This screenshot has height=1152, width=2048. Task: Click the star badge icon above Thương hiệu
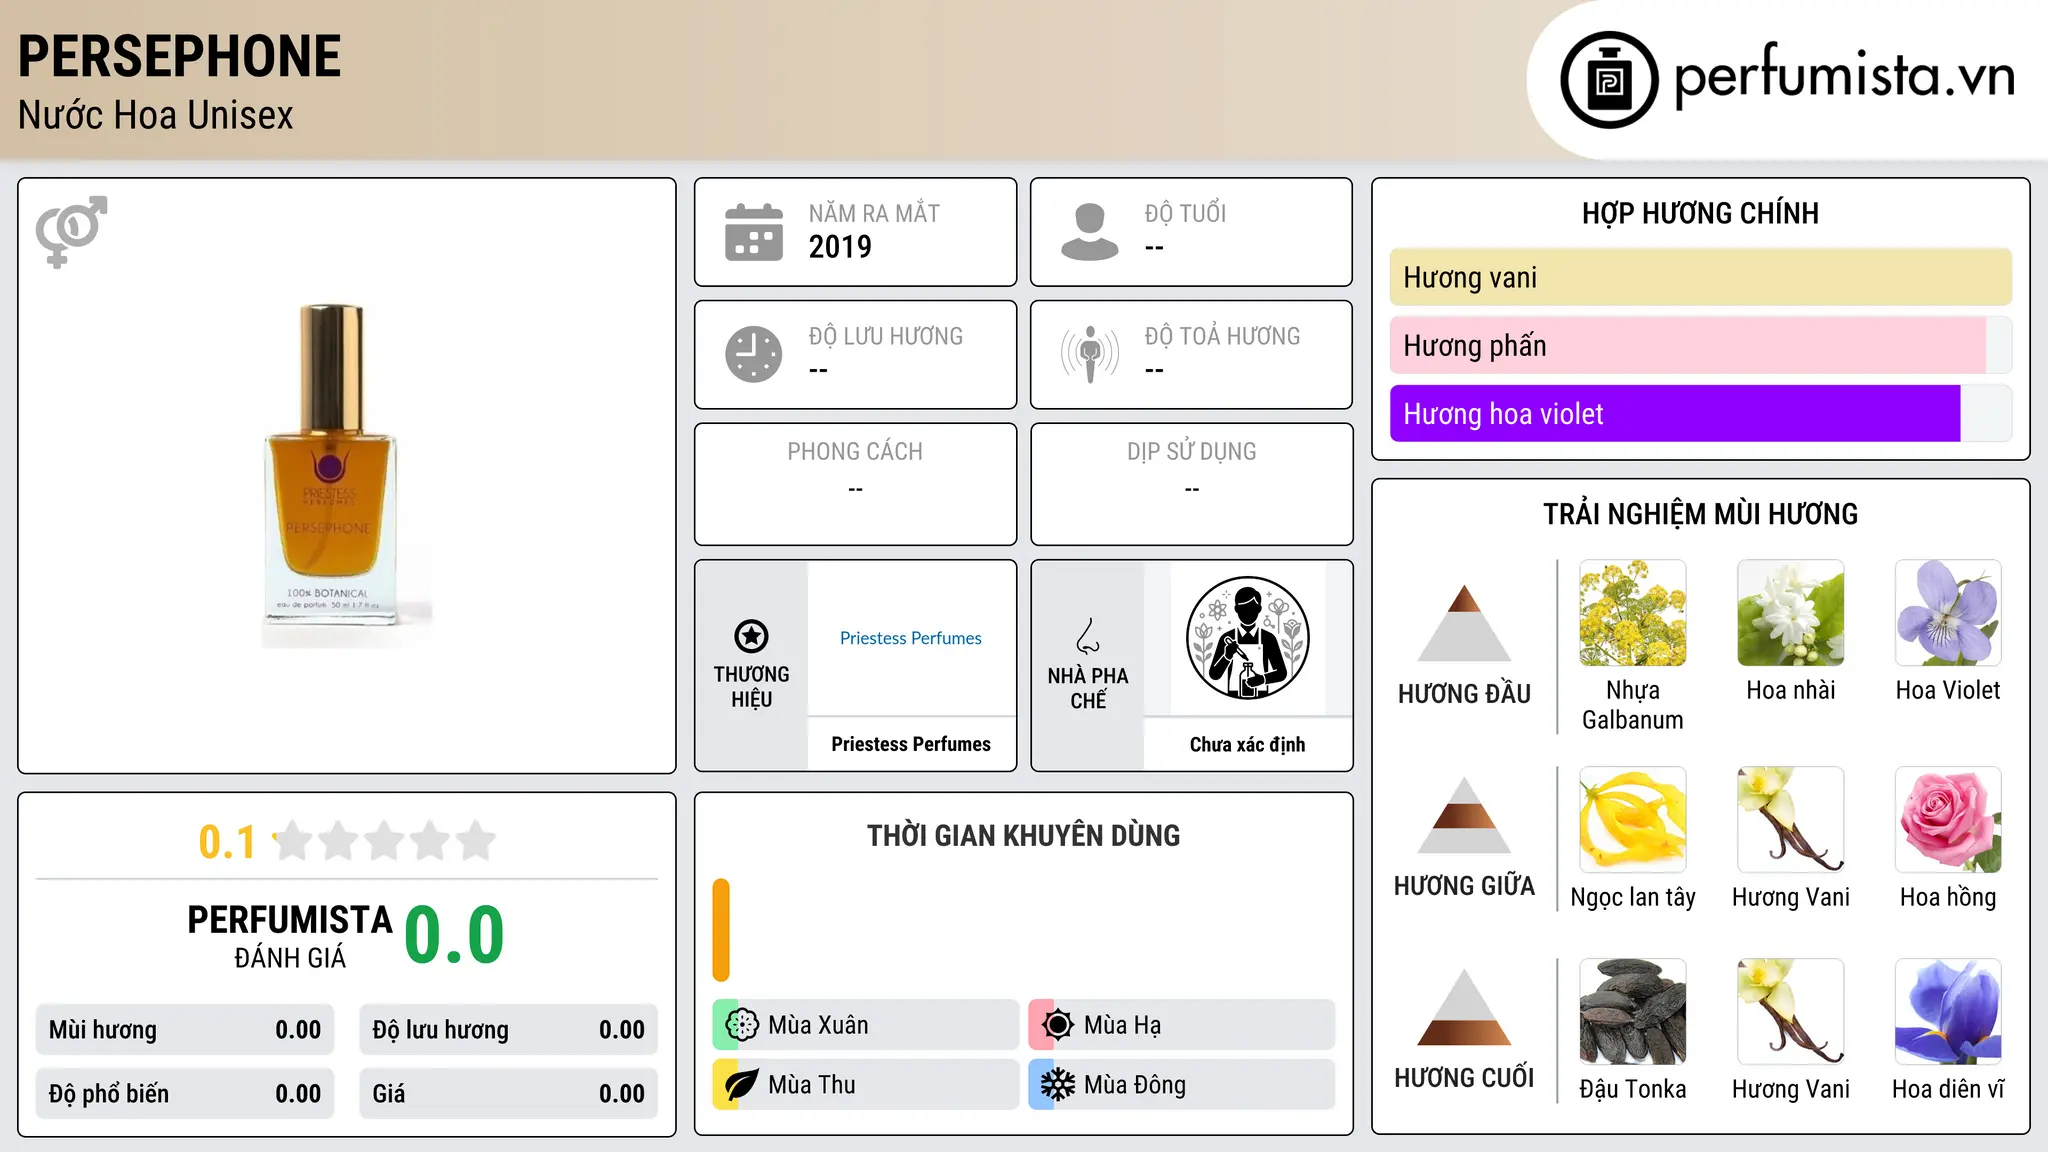pos(751,636)
